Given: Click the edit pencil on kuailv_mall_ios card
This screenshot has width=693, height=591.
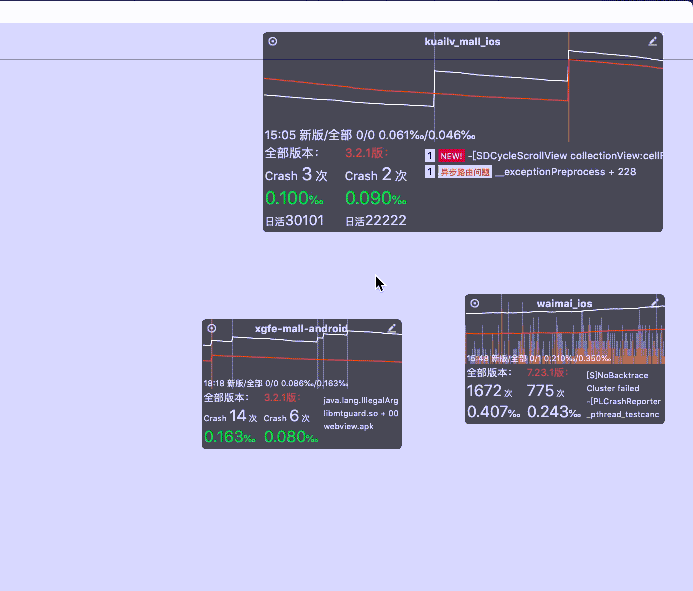Looking at the screenshot, I should coord(653,41).
